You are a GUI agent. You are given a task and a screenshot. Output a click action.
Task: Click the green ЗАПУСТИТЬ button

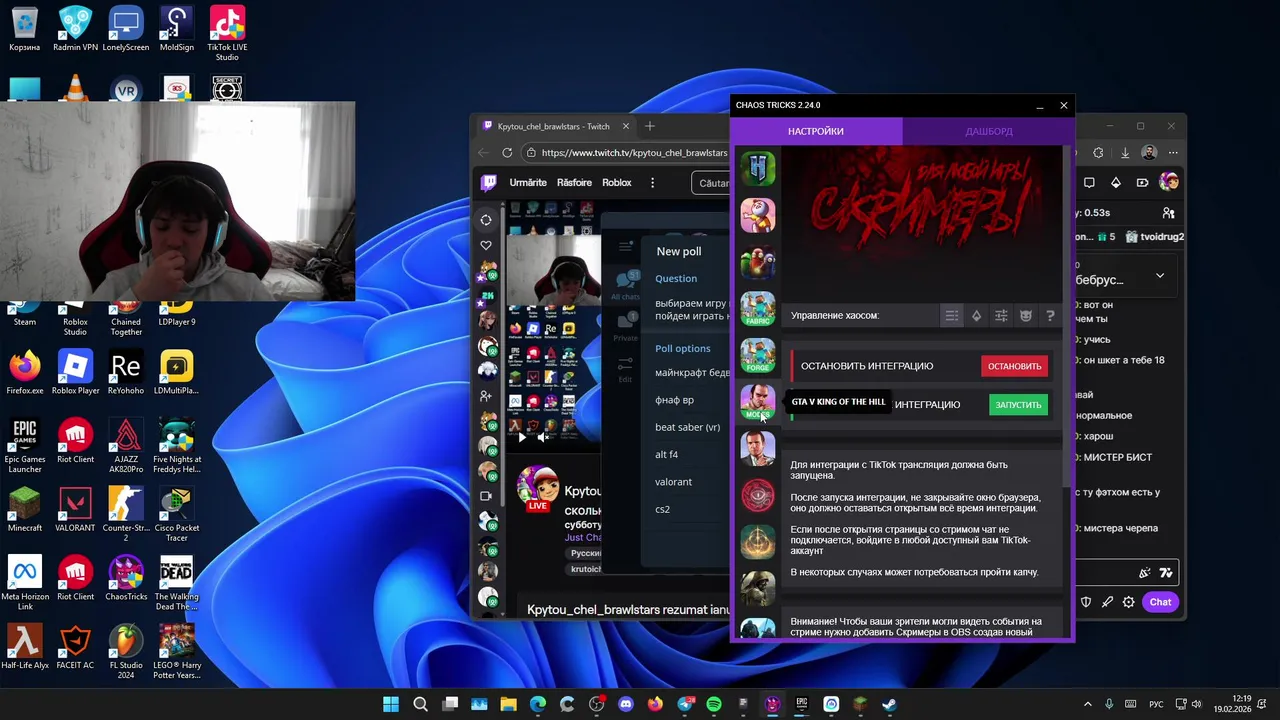(1018, 405)
